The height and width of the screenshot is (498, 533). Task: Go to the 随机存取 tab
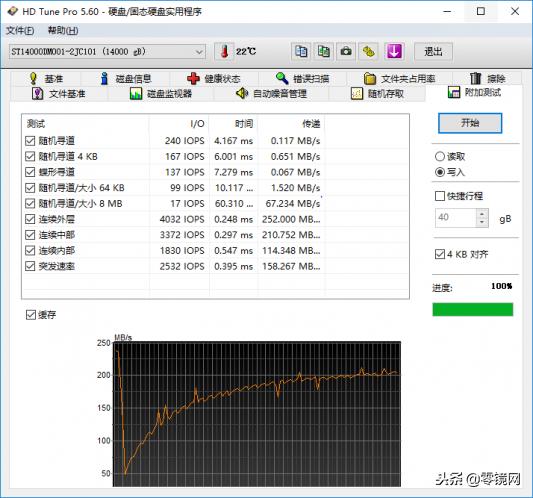(x=377, y=93)
